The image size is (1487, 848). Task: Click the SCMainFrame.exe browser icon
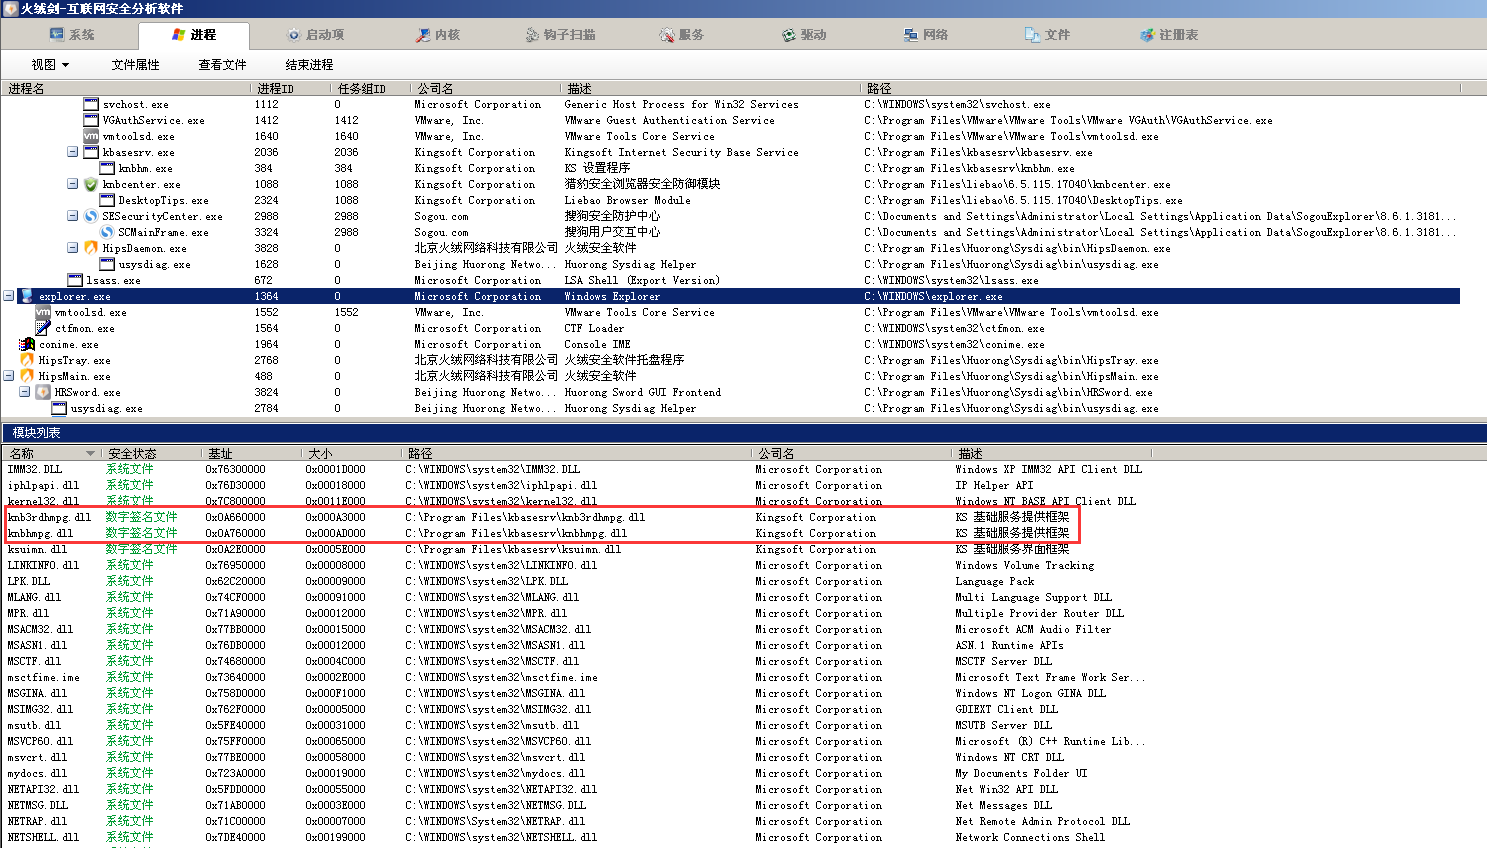pyautogui.click(x=107, y=232)
